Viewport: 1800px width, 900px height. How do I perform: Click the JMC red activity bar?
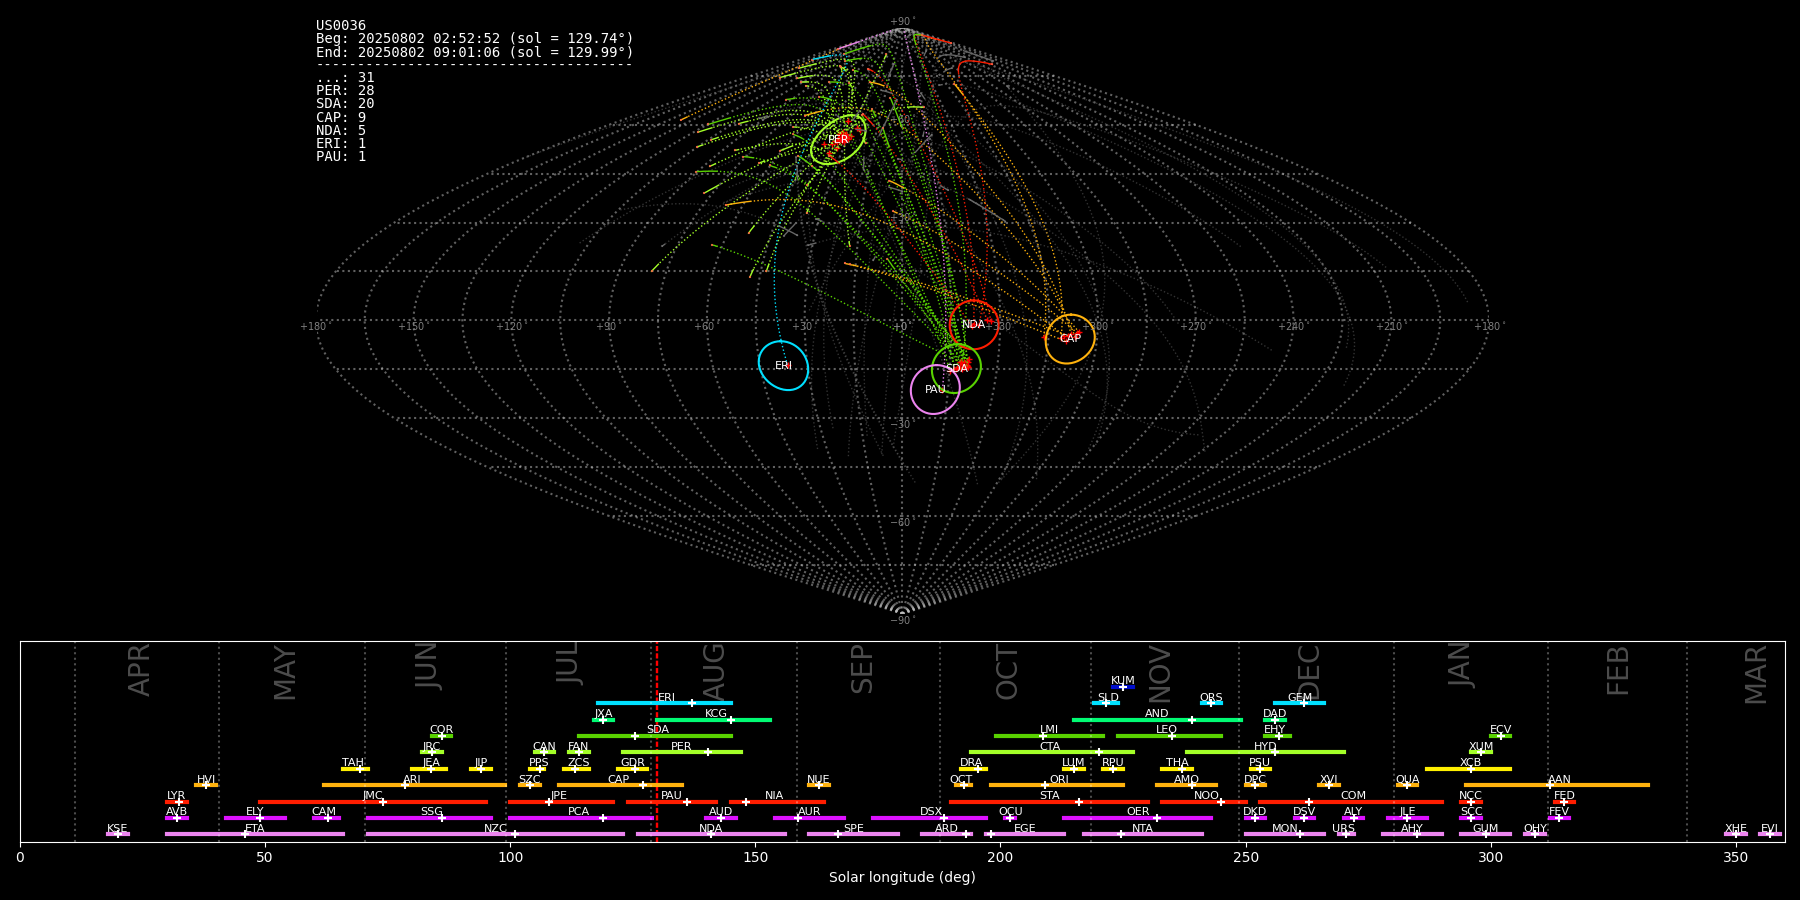373,802
